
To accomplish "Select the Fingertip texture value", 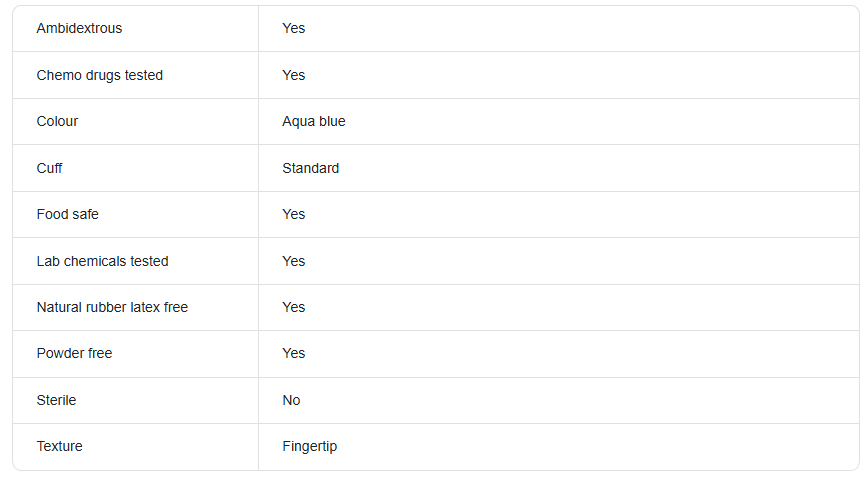I will click(309, 446).
